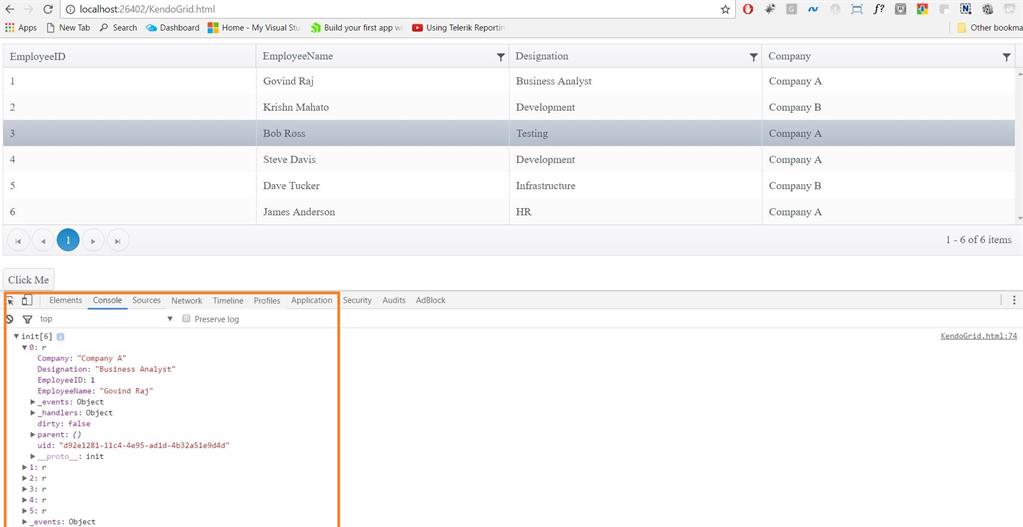Go to the previous grid page

[x=42, y=241]
